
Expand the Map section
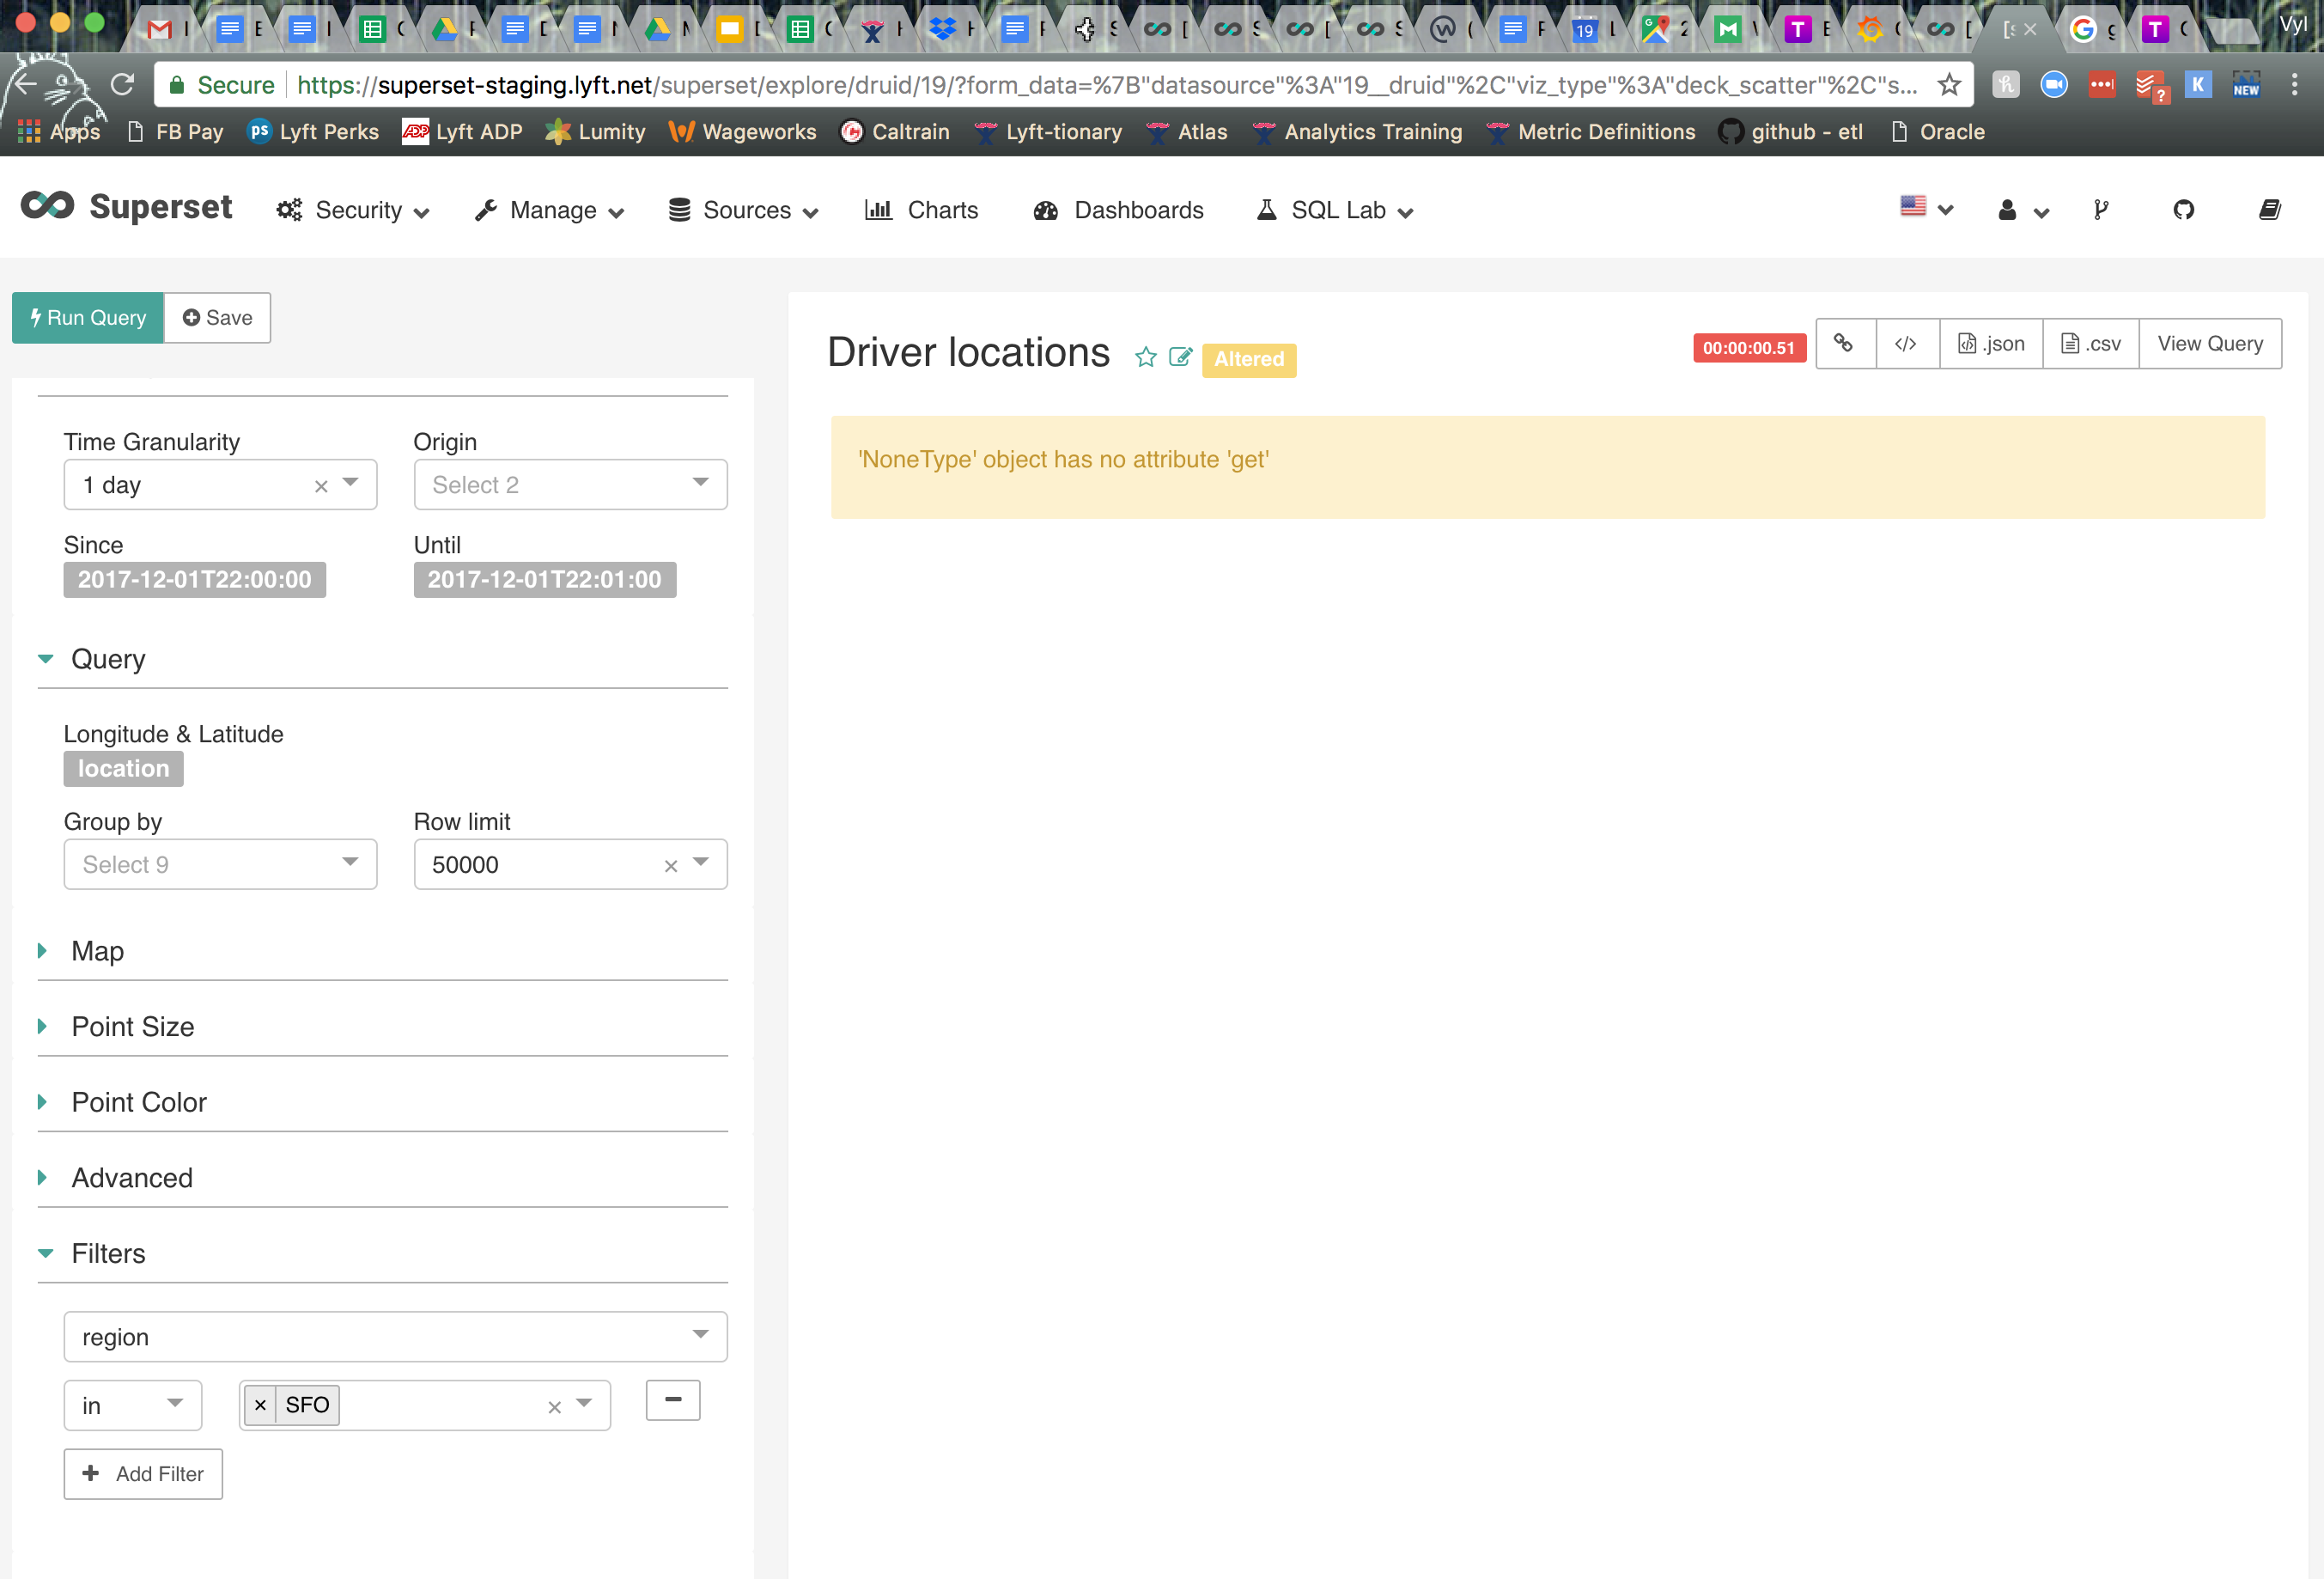(x=97, y=951)
